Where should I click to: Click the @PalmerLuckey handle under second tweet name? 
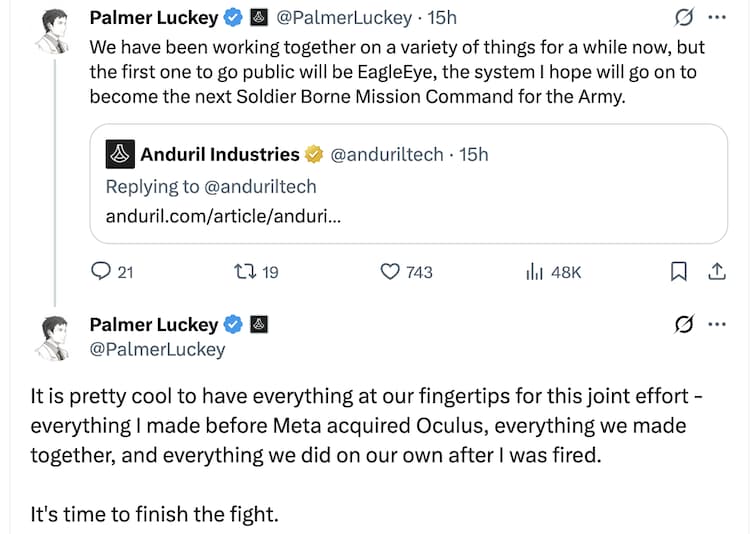pyautogui.click(x=157, y=349)
